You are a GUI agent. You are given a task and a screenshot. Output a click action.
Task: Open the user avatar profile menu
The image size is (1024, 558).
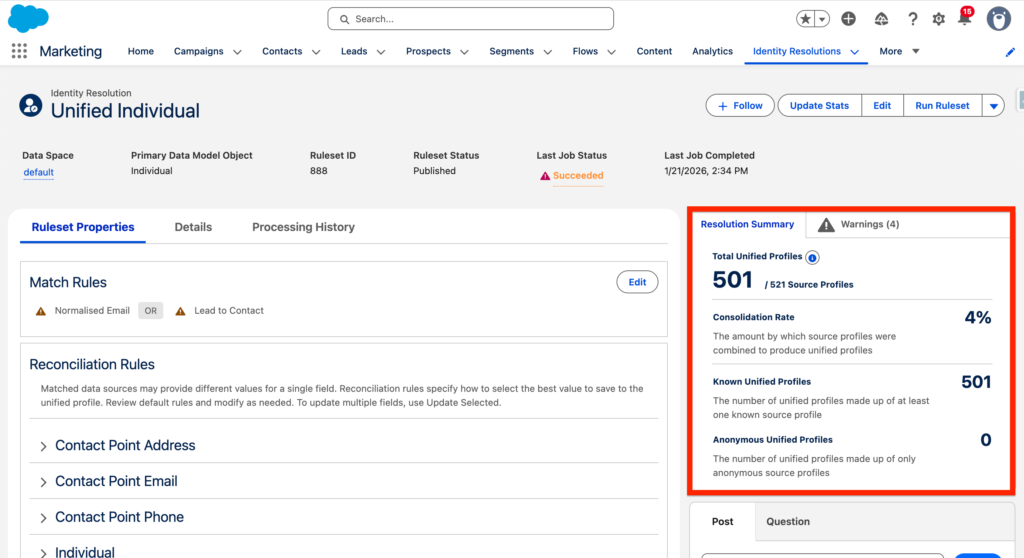click(998, 19)
